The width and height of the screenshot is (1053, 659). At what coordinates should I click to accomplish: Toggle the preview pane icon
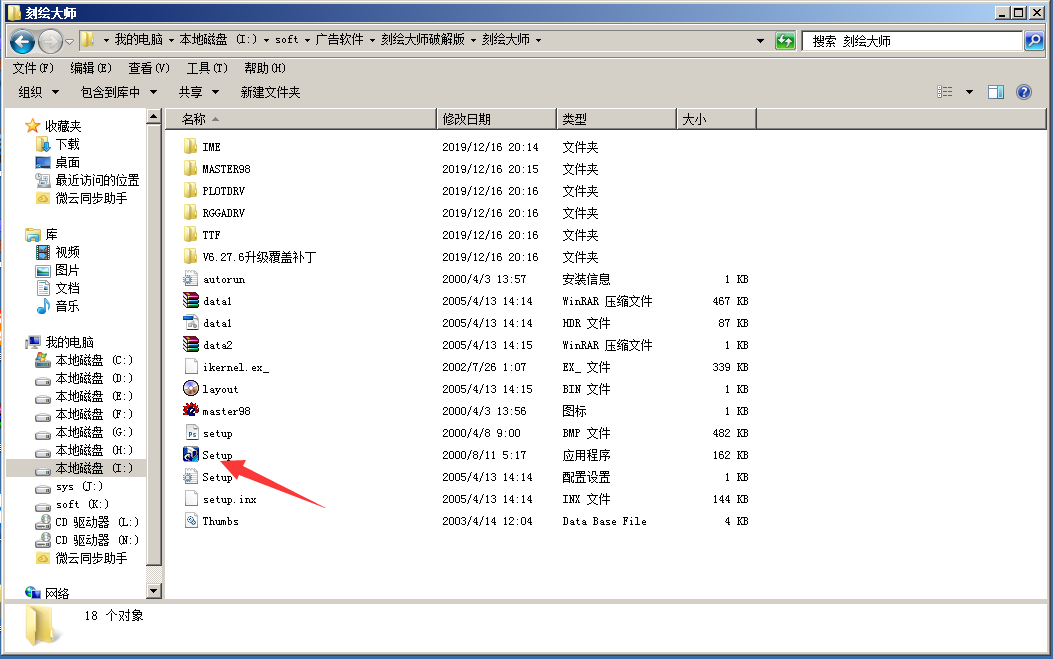coord(995,91)
